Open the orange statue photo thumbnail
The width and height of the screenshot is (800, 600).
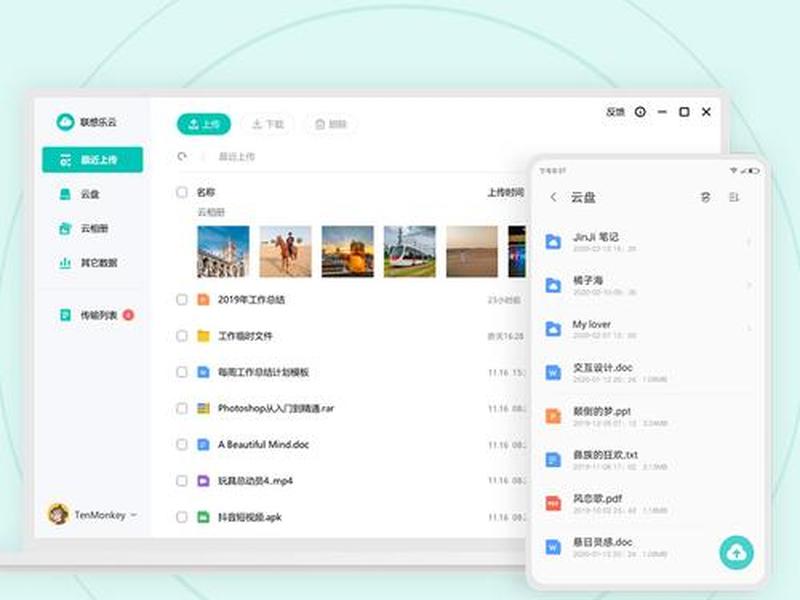coord(347,252)
